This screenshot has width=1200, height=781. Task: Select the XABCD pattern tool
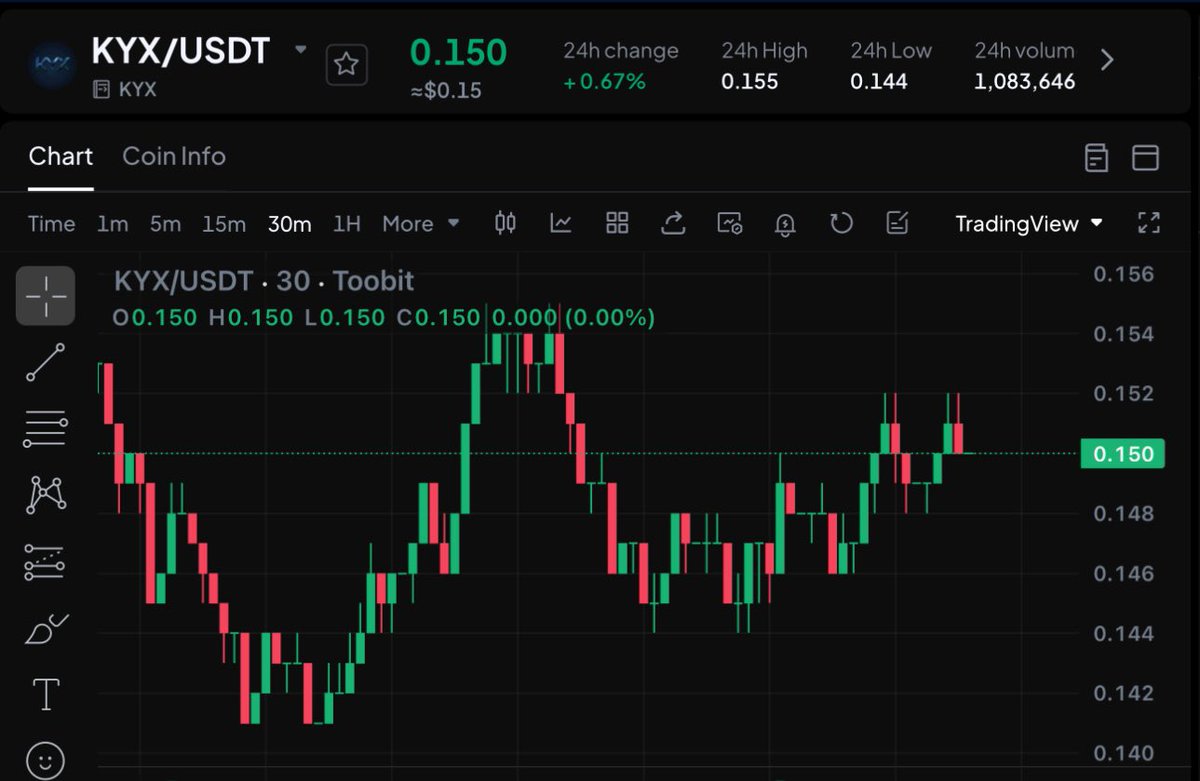[45, 495]
